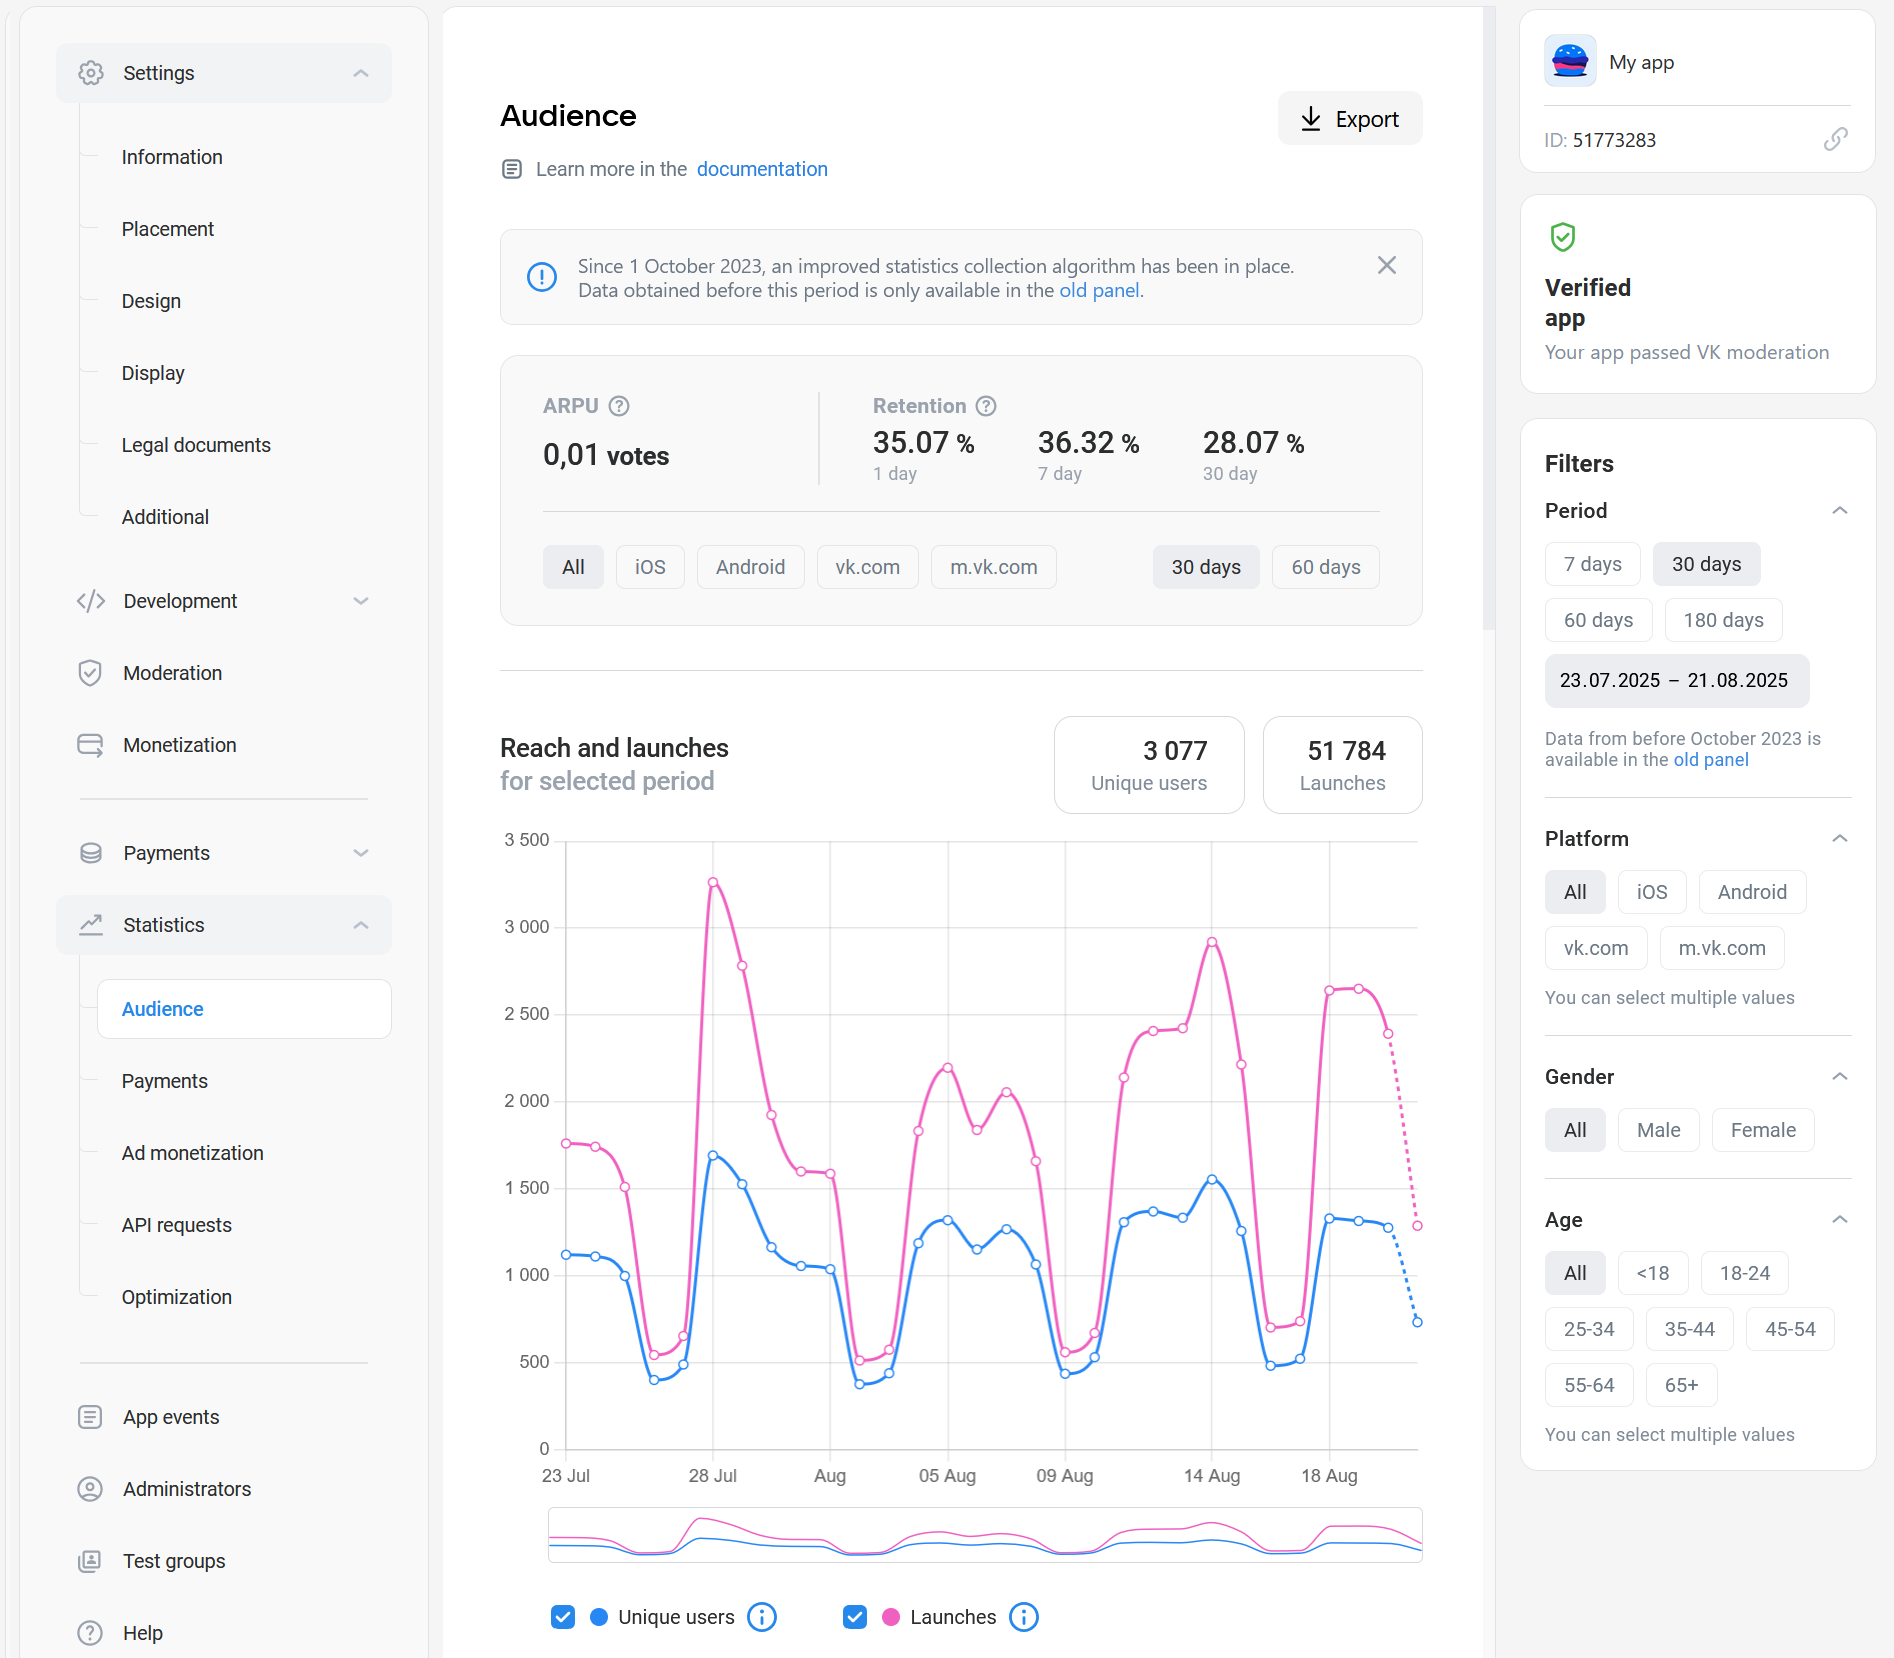Image resolution: width=1894 pixels, height=1658 pixels.
Task: Copy app ID link icon
Action: click(1835, 140)
